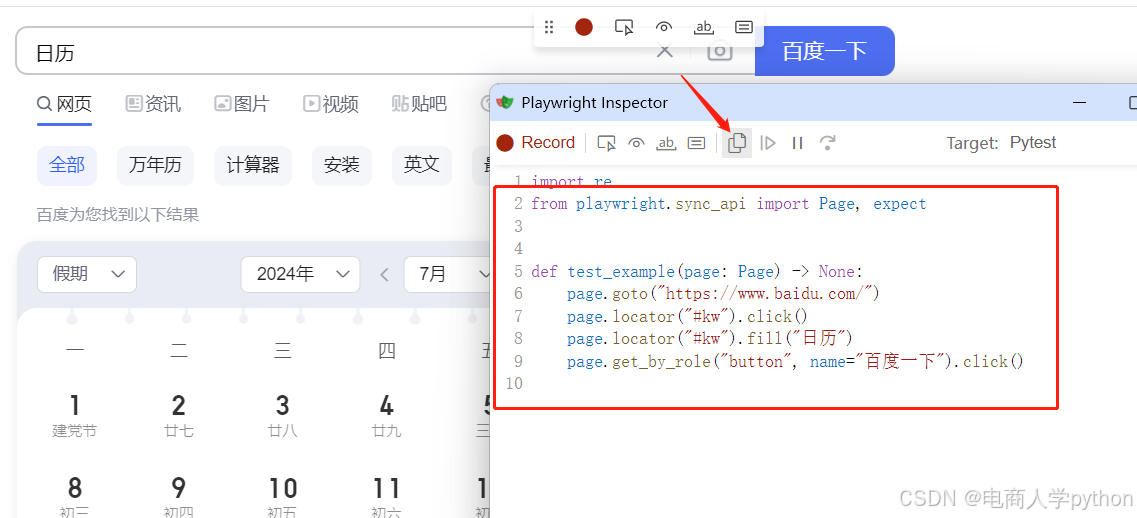Select the 英文 filter chip
Image resolution: width=1137 pixels, height=518 pixels.
pos(421,165)
